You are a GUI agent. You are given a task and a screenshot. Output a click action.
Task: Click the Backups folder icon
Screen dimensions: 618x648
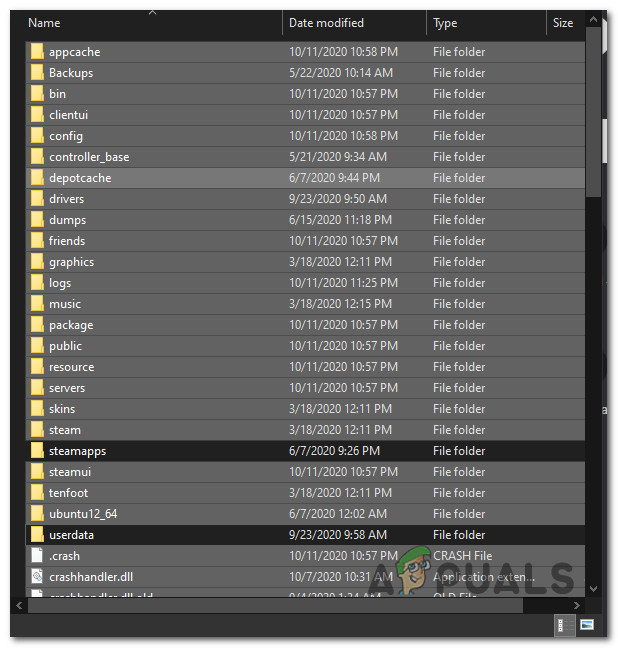tap(37, 73)
